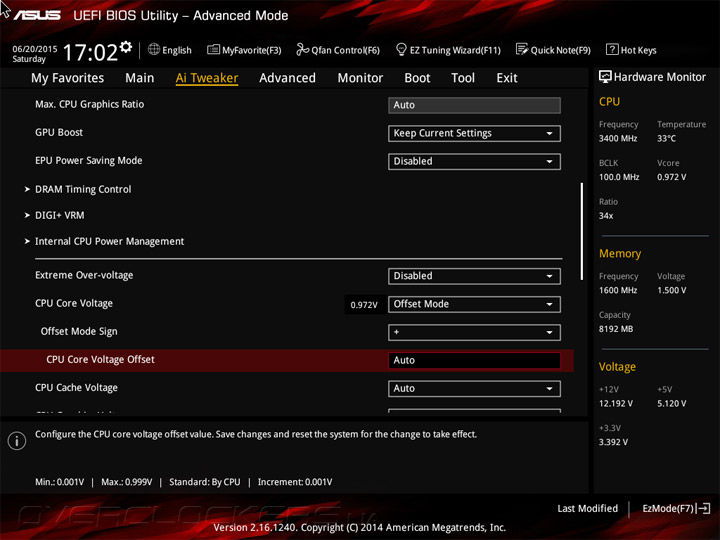Viewport: 720px width, 540px height.
Task: Click the Hot Keys question mark icon
Action: click(612, 50)
